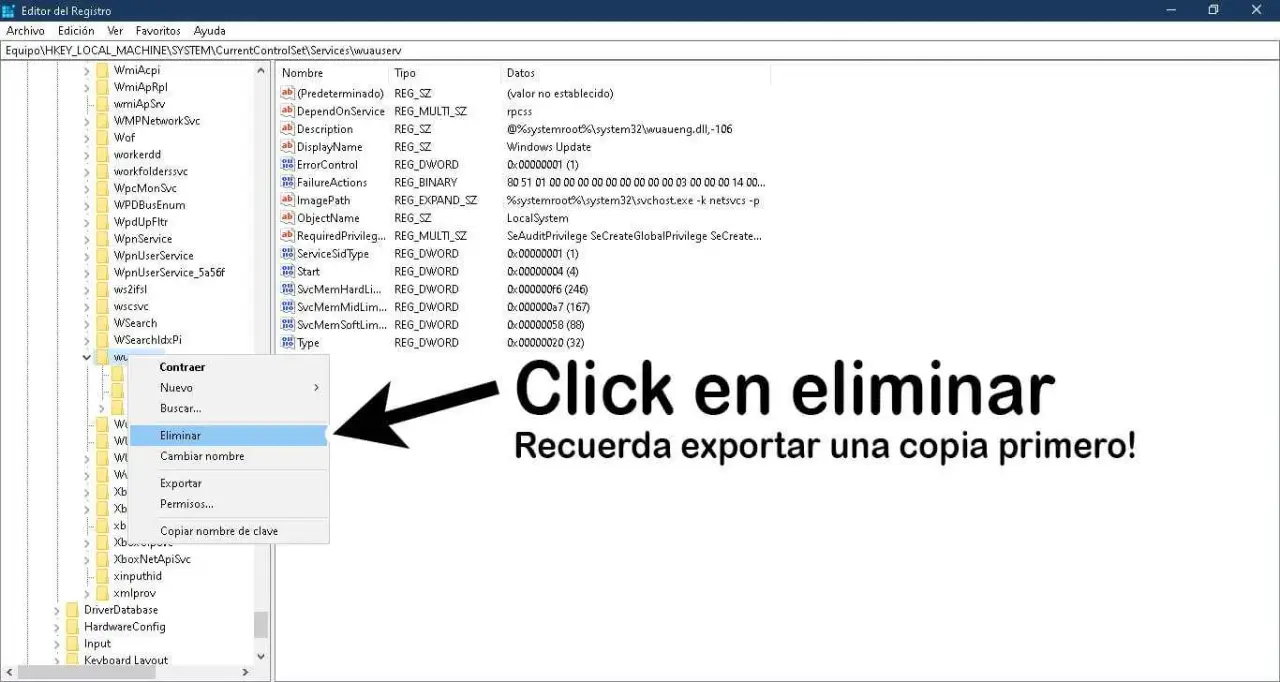1280x682 pixels.
Task: Sort values by the Tipo column header
Action: click(445, 73)
